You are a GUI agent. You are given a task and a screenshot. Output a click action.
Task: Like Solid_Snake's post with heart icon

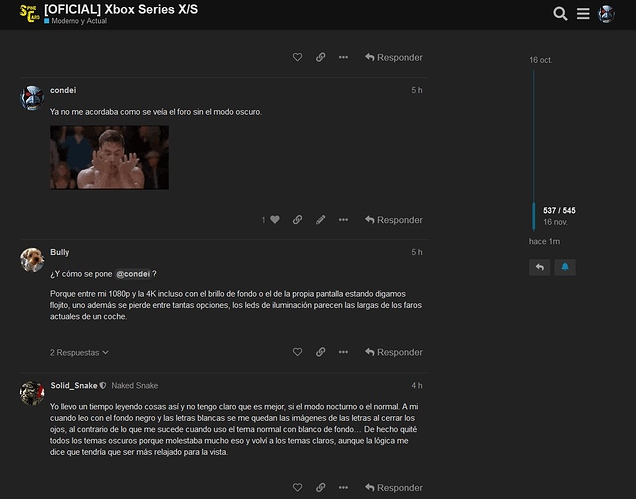tap(297, 488)
